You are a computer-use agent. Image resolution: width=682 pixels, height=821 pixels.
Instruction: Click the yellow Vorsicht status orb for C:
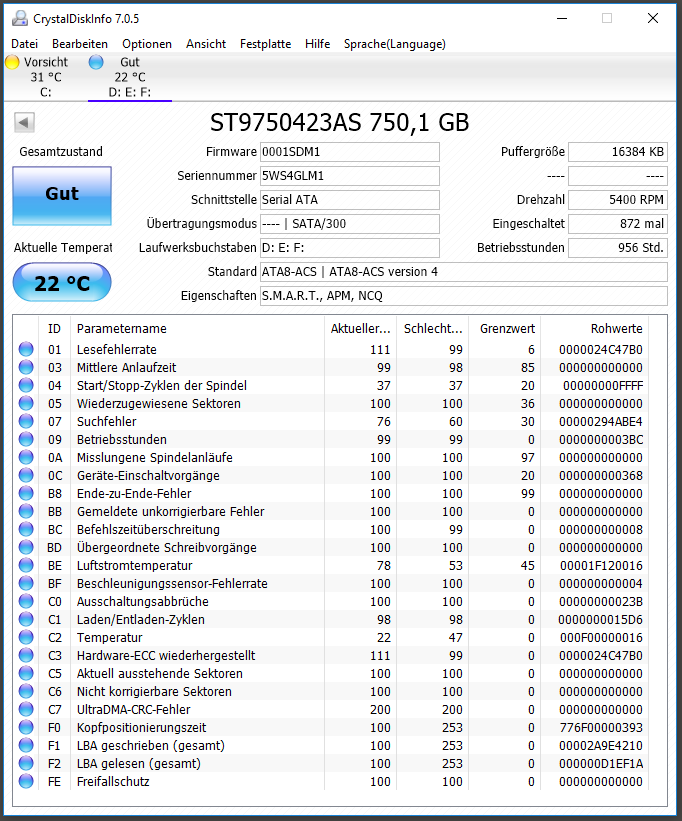click(x=12, y=62)
